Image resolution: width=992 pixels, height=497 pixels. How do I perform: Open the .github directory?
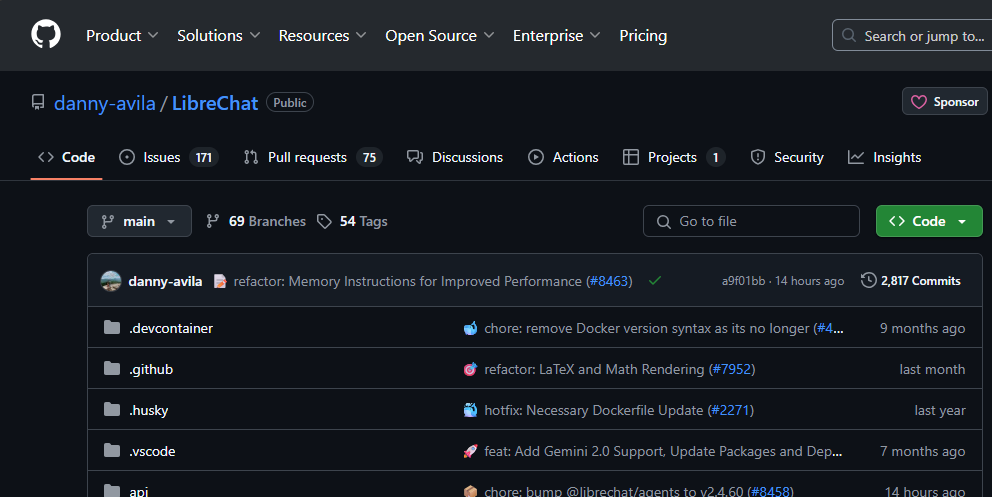151,369
